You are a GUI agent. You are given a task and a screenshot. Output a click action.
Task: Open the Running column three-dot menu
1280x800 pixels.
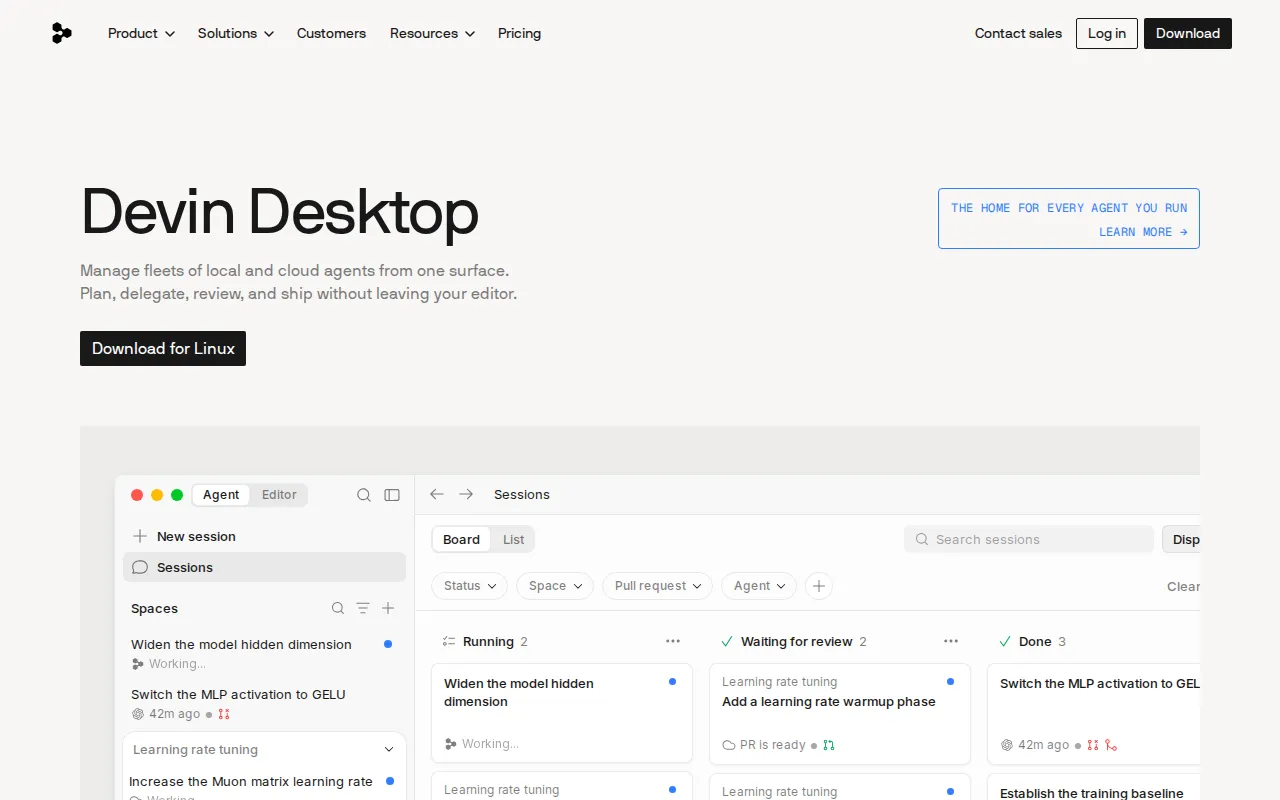tap(673, 641)
